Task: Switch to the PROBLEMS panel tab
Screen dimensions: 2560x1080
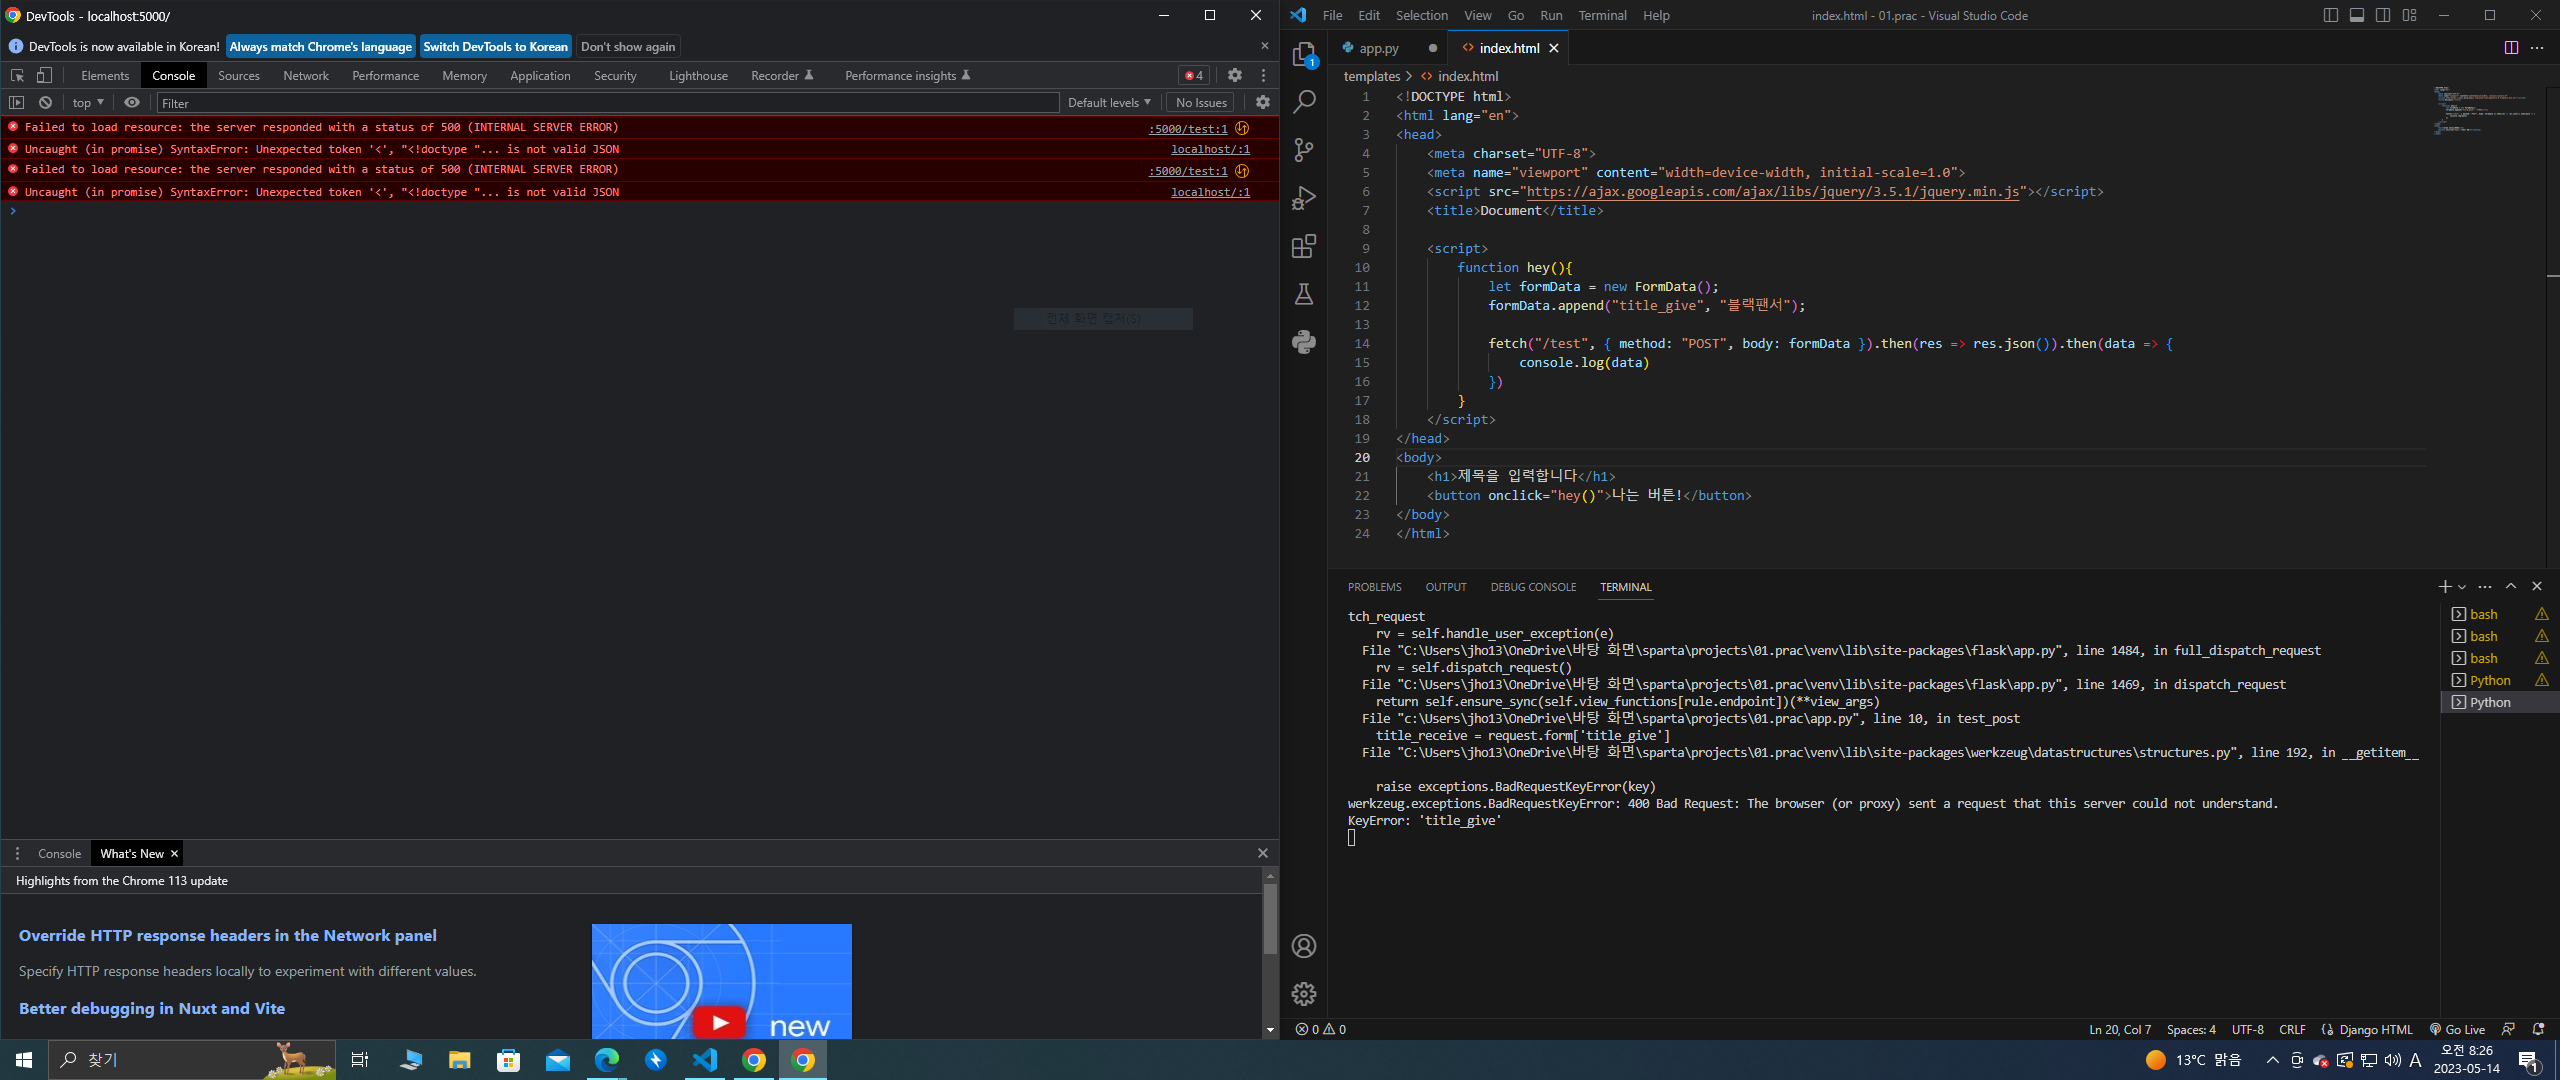Action: [x=1374, y=587]
